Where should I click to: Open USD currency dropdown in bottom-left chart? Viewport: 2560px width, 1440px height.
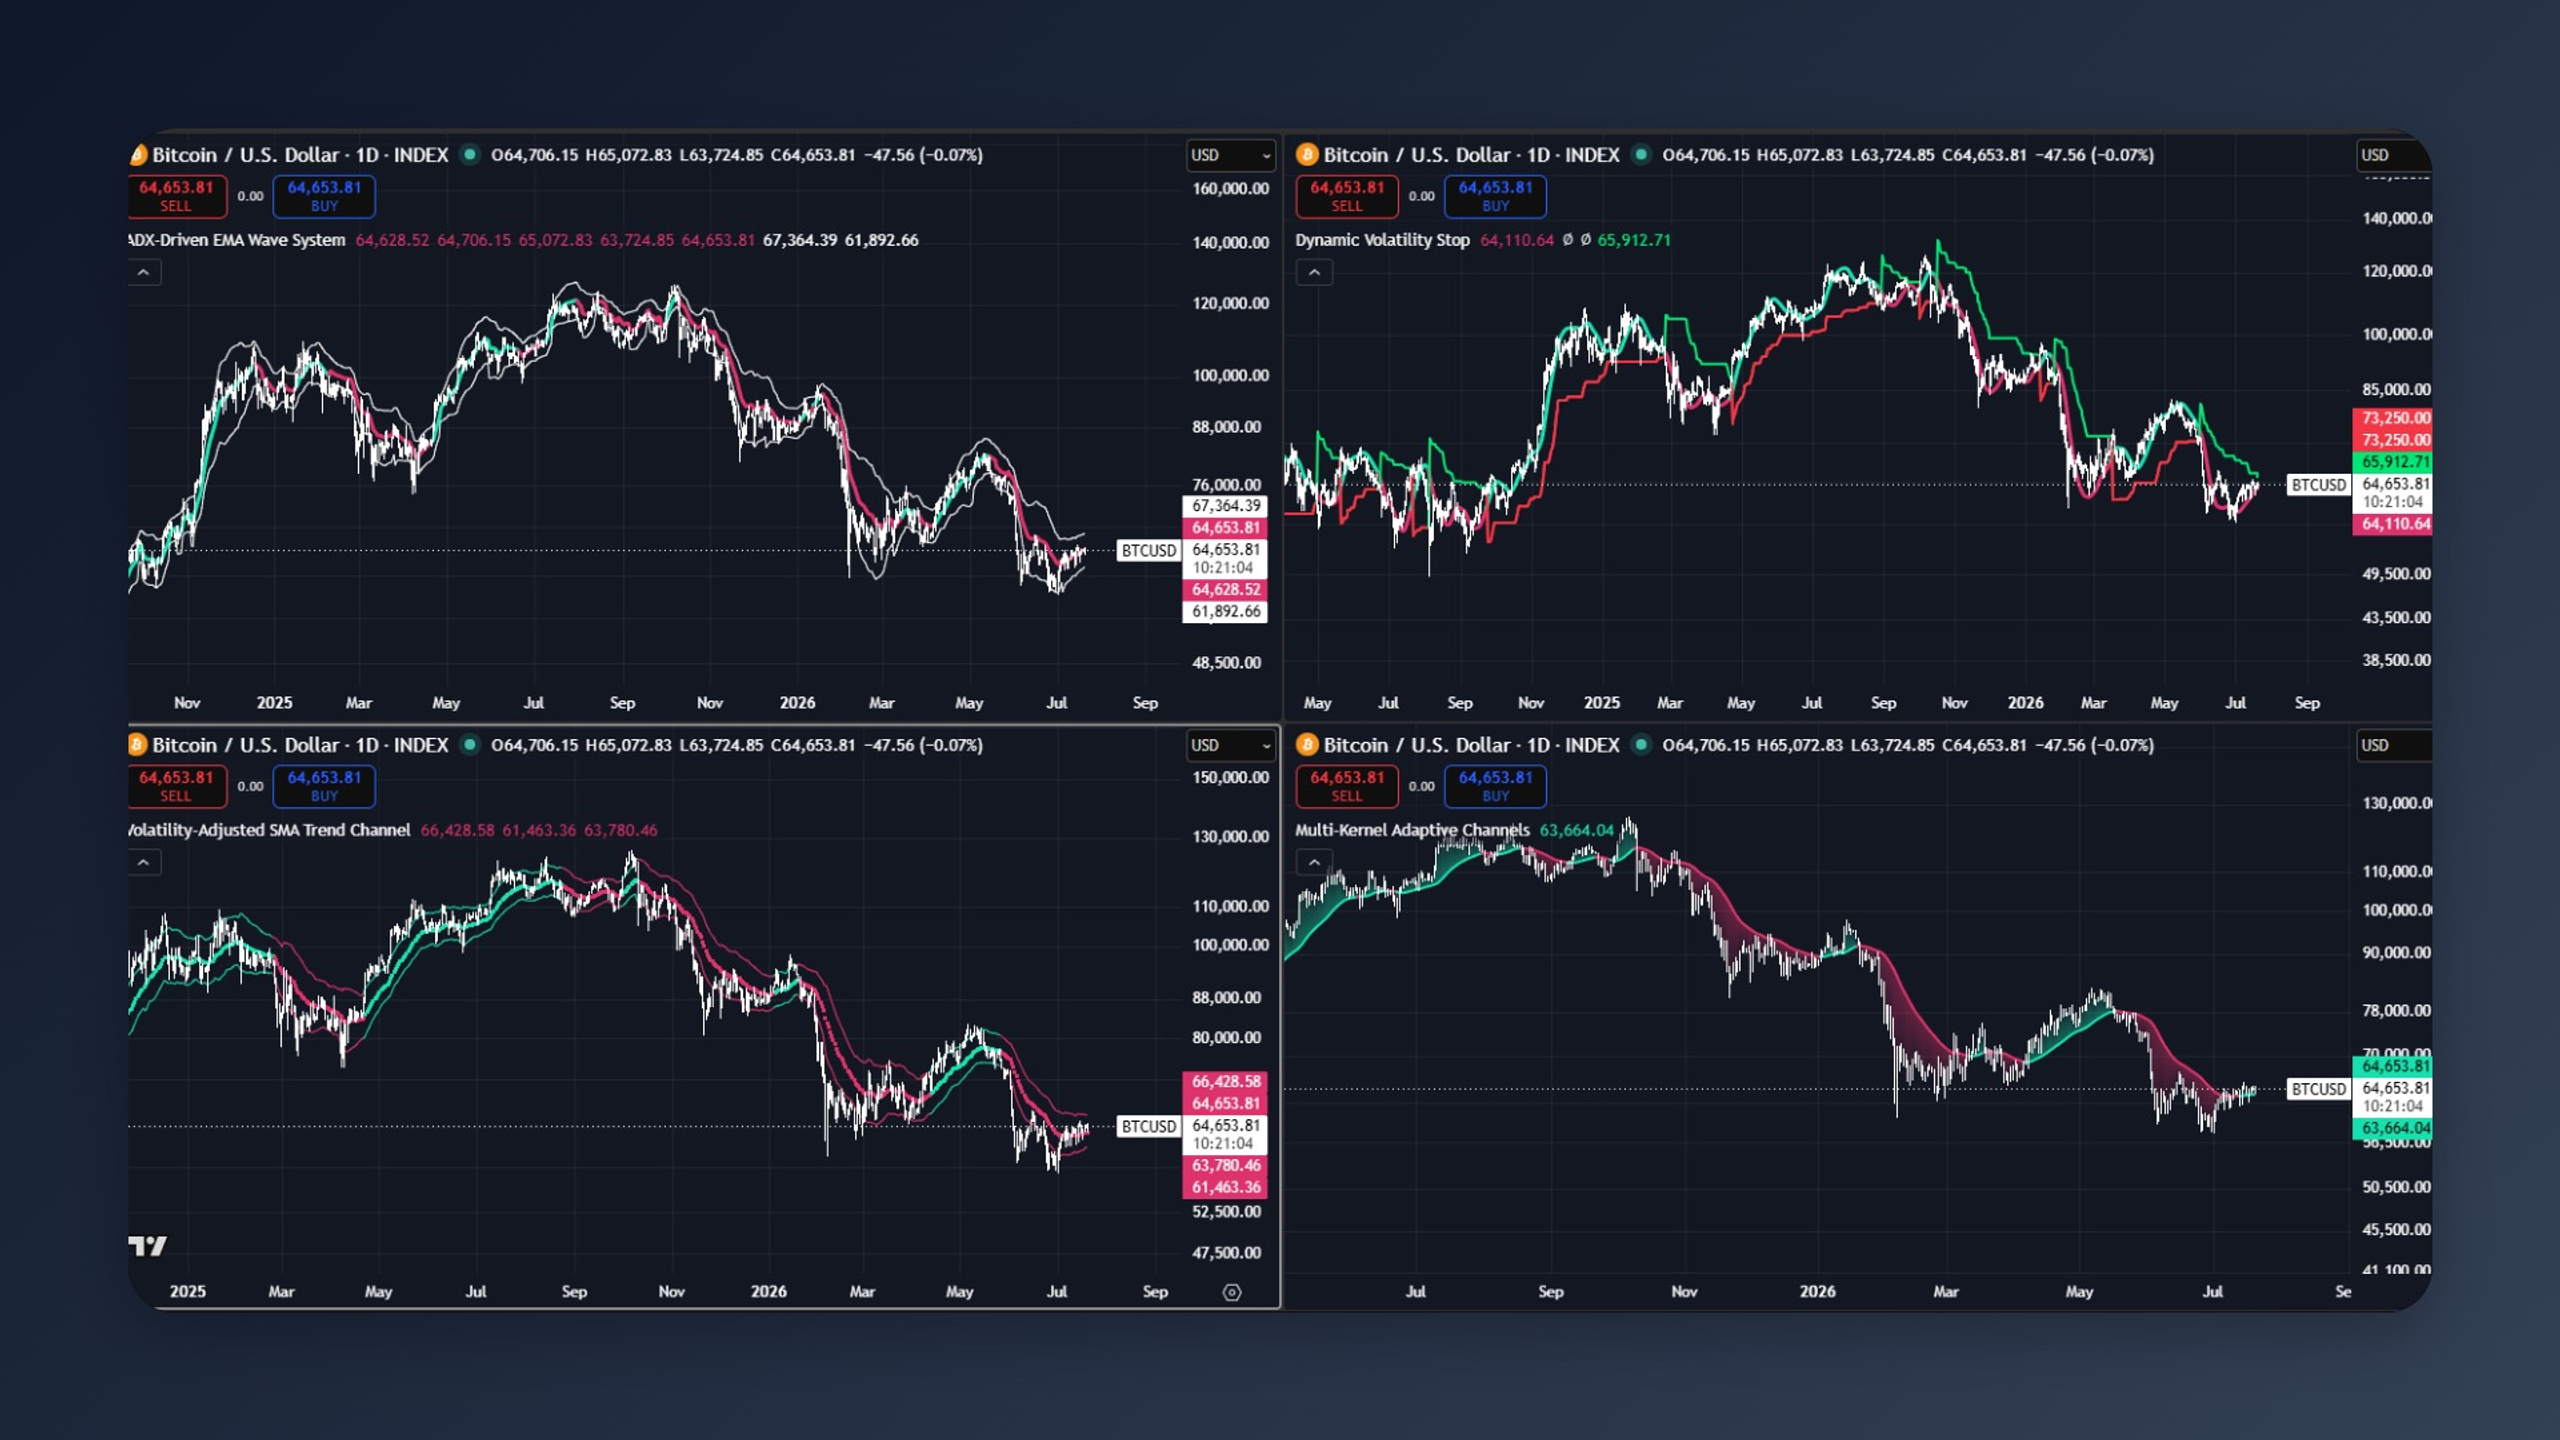tap(1230, 745)
